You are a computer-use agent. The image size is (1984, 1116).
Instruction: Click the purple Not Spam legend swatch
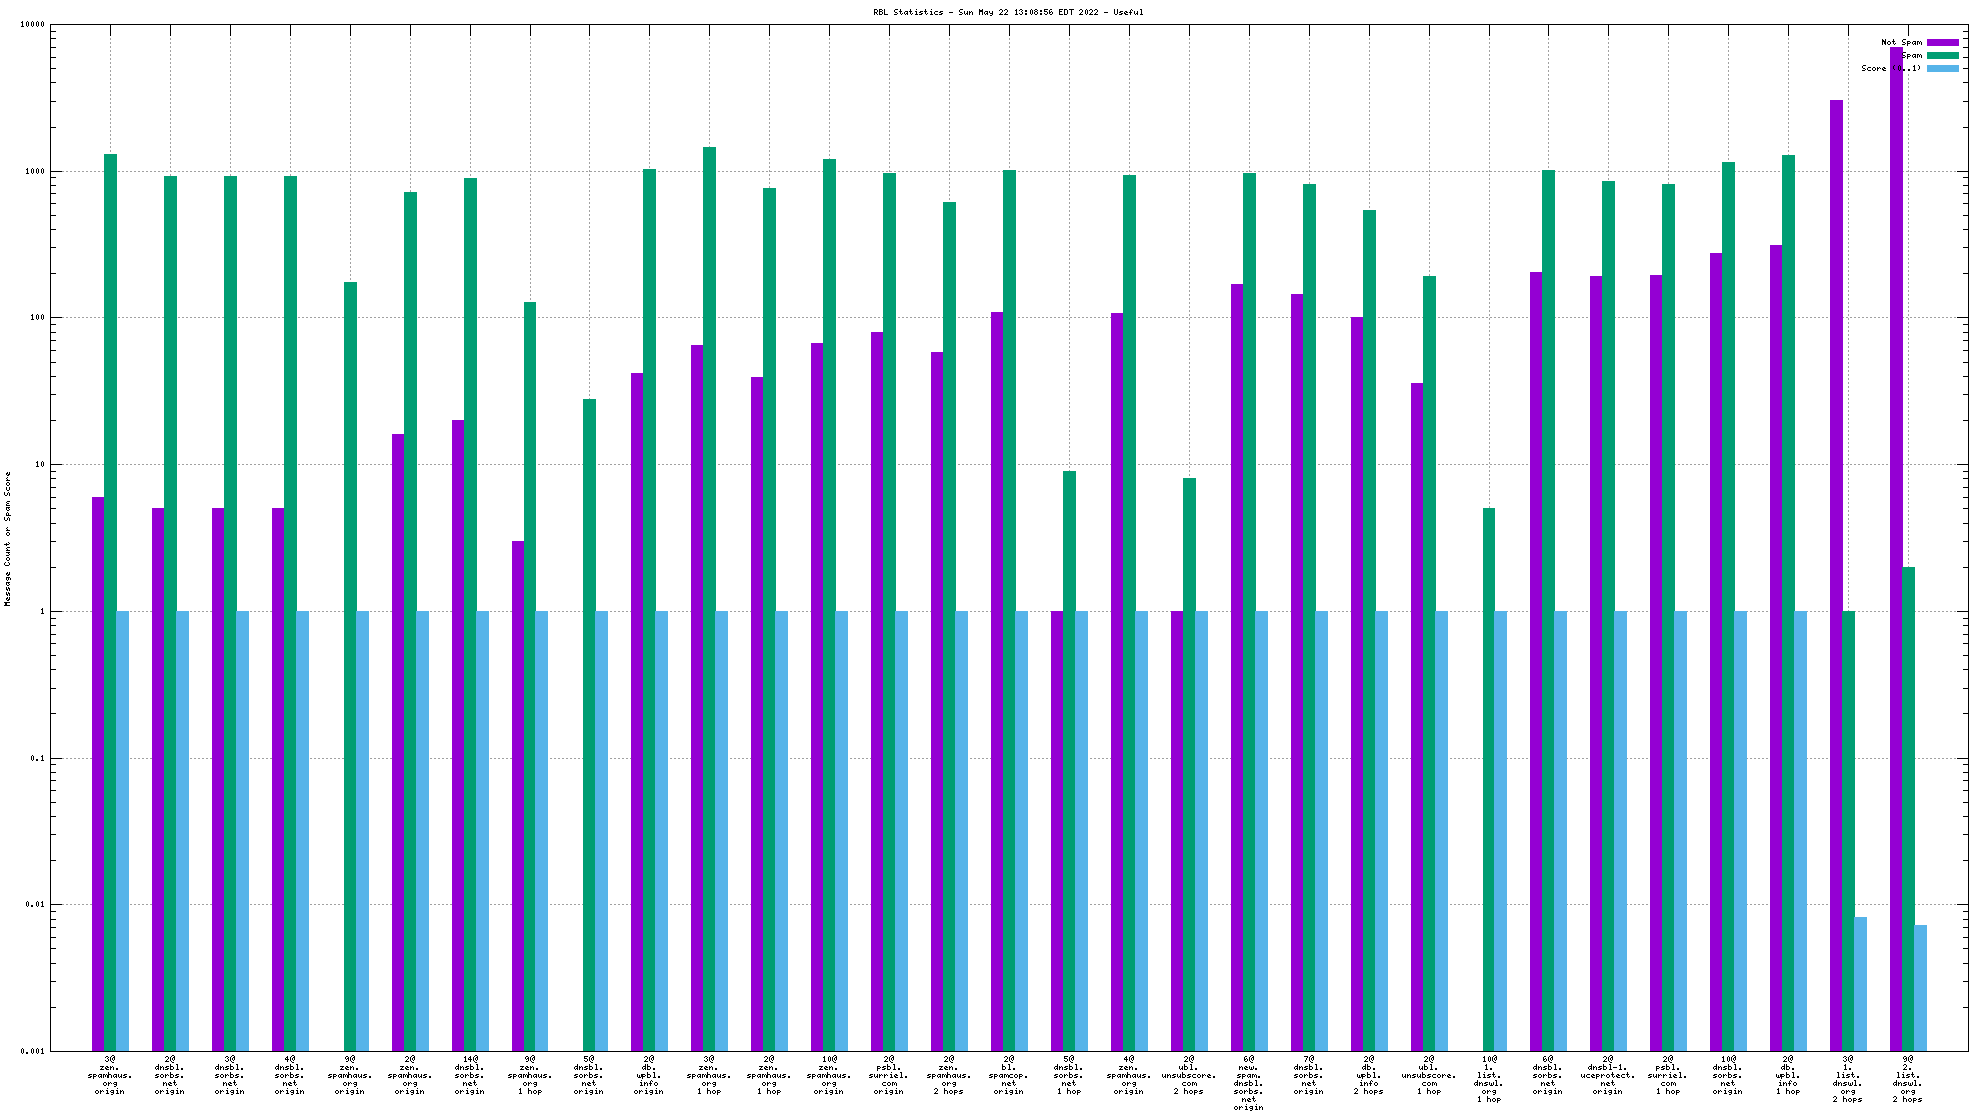point(1942,42)
